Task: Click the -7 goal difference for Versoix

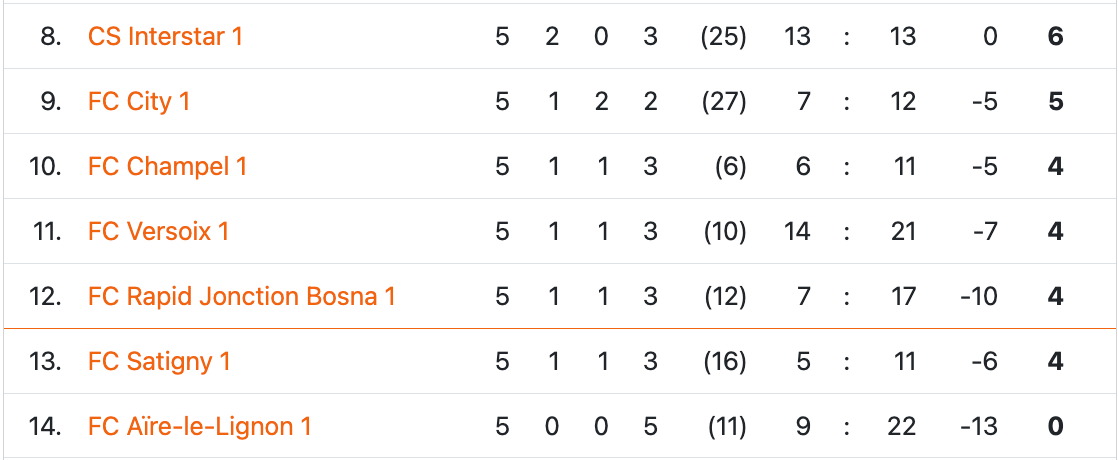Action: (985, 232)
